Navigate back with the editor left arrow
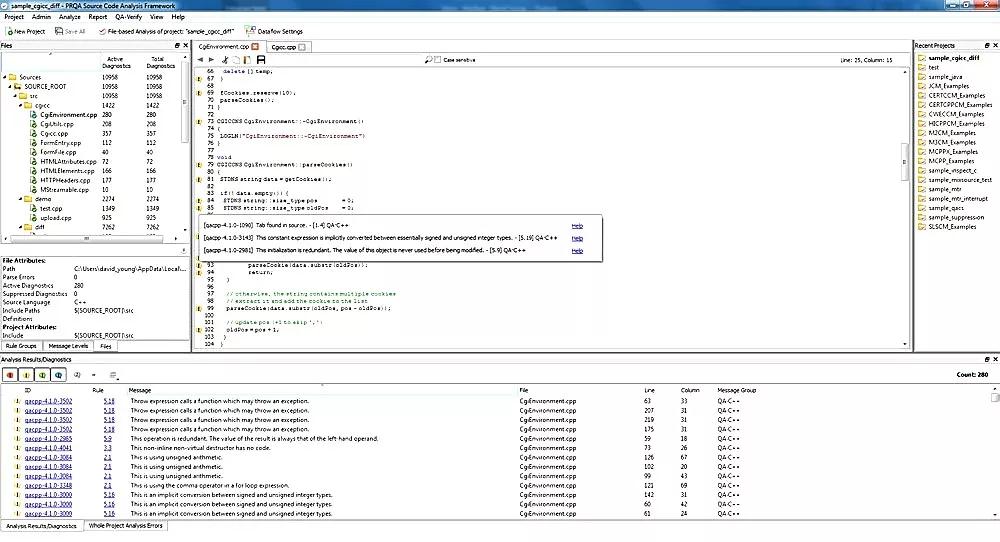 pyautogui.click(x=200, y=60)
